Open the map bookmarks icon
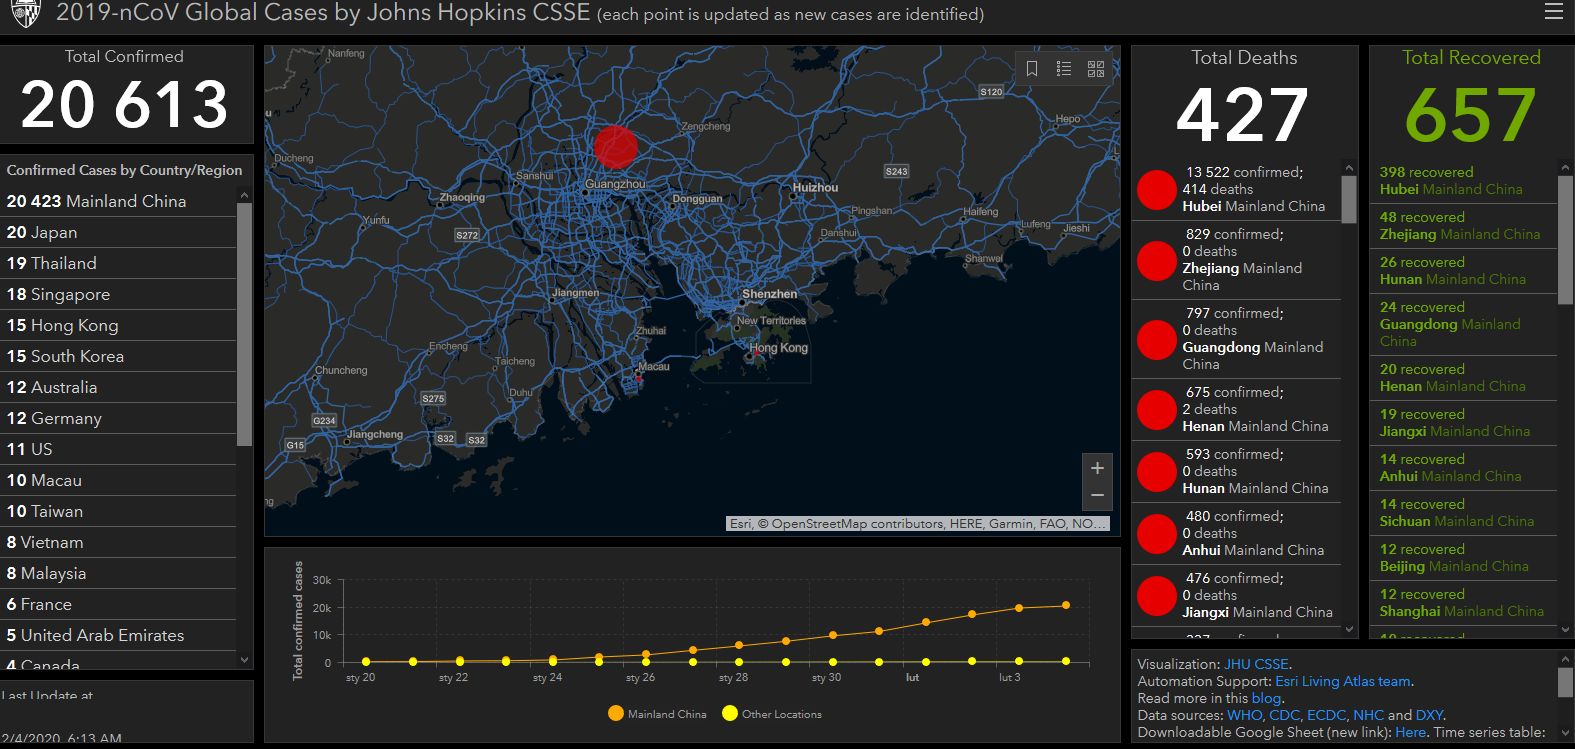The width and height of the screenshot is (1575, 749). click(x=1032, y=68)
